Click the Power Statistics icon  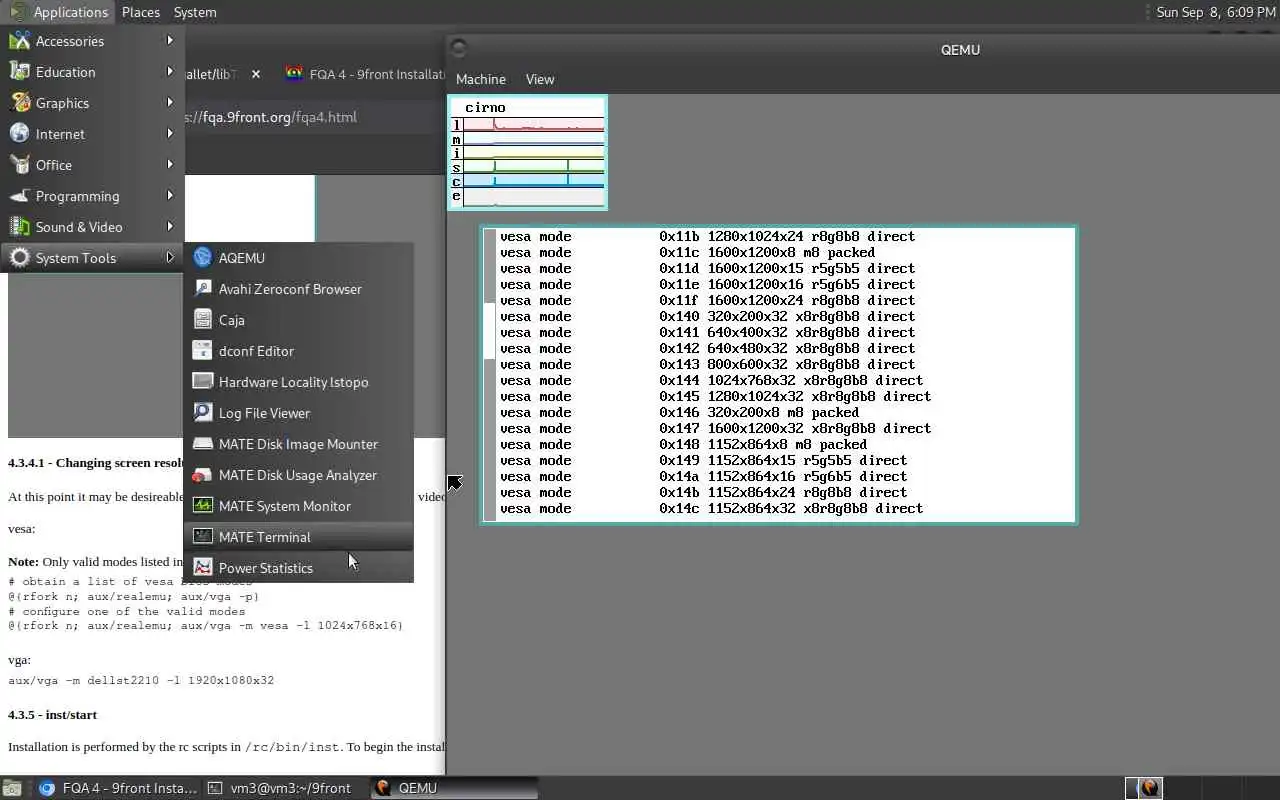point(203,568)
